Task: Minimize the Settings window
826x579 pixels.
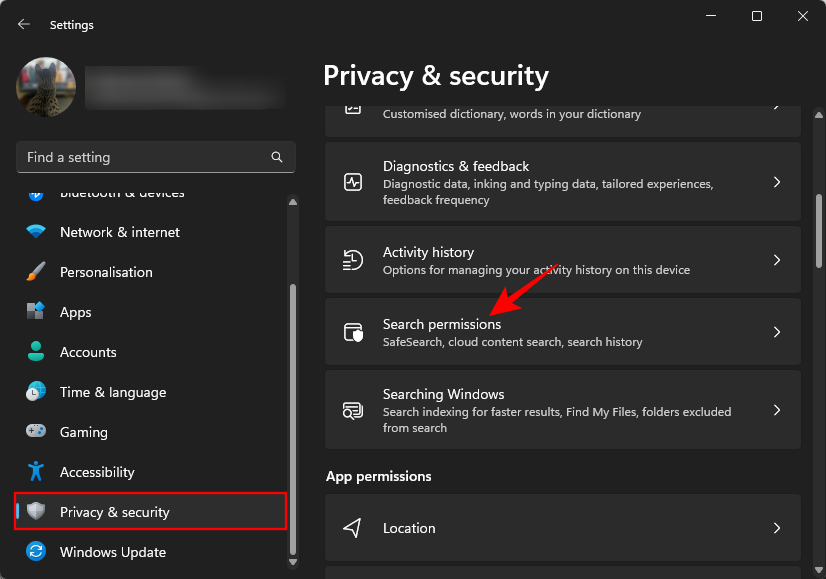Action: (x=711, y=16)
